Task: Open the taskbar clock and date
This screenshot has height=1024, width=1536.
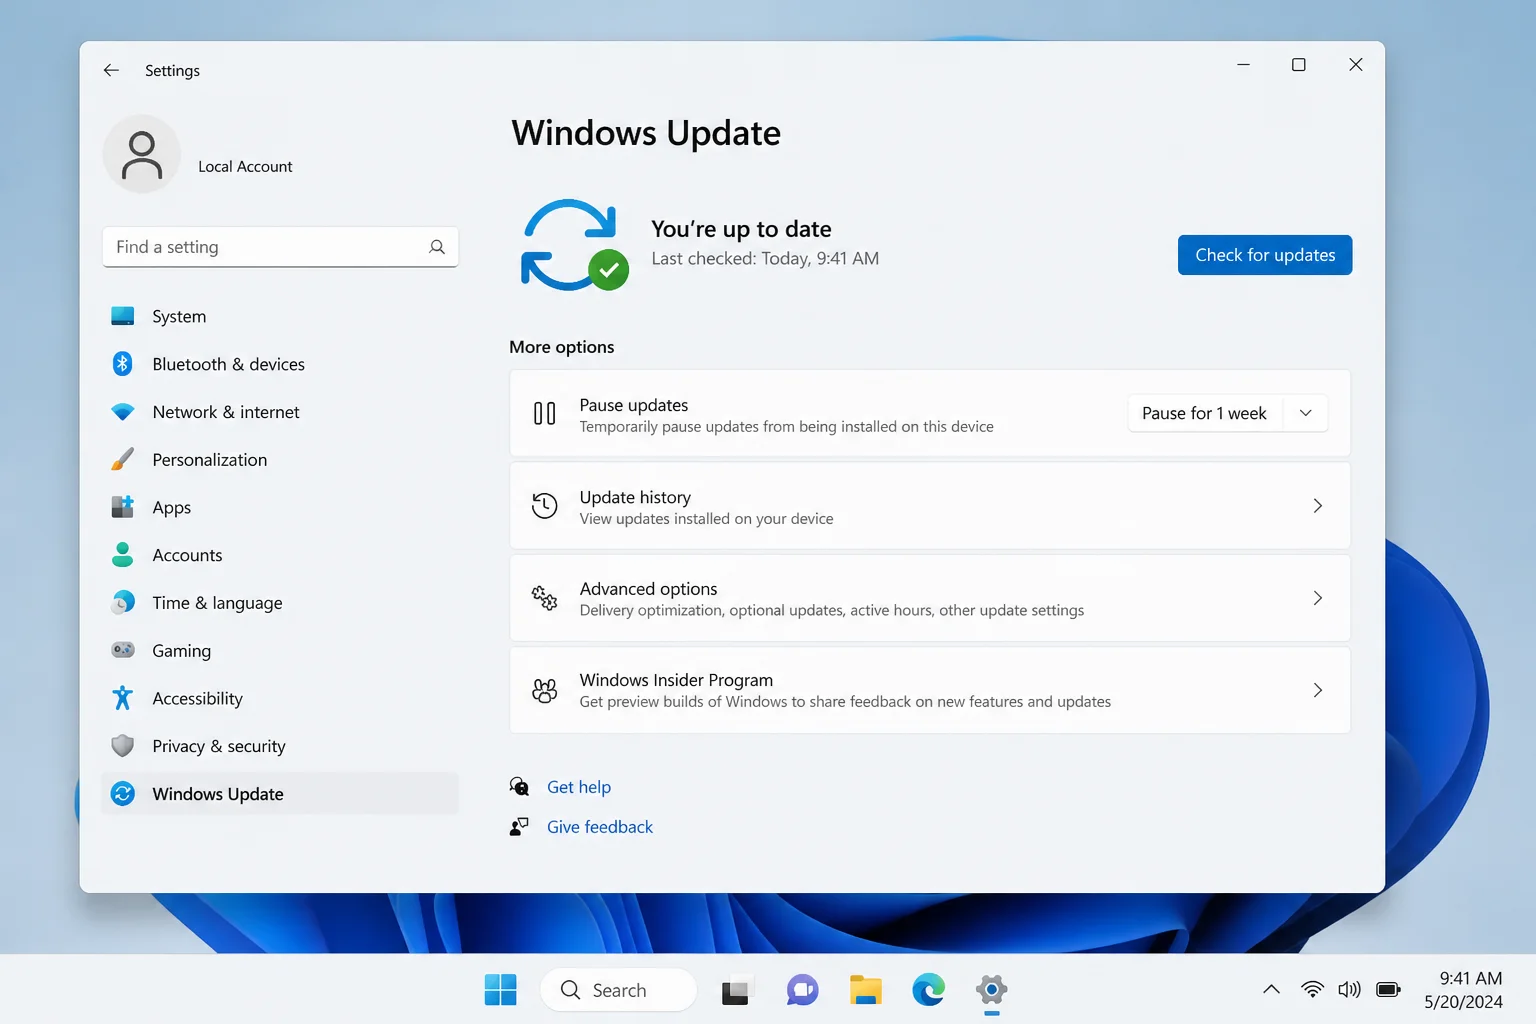Action: click(x=1463, y=990)
